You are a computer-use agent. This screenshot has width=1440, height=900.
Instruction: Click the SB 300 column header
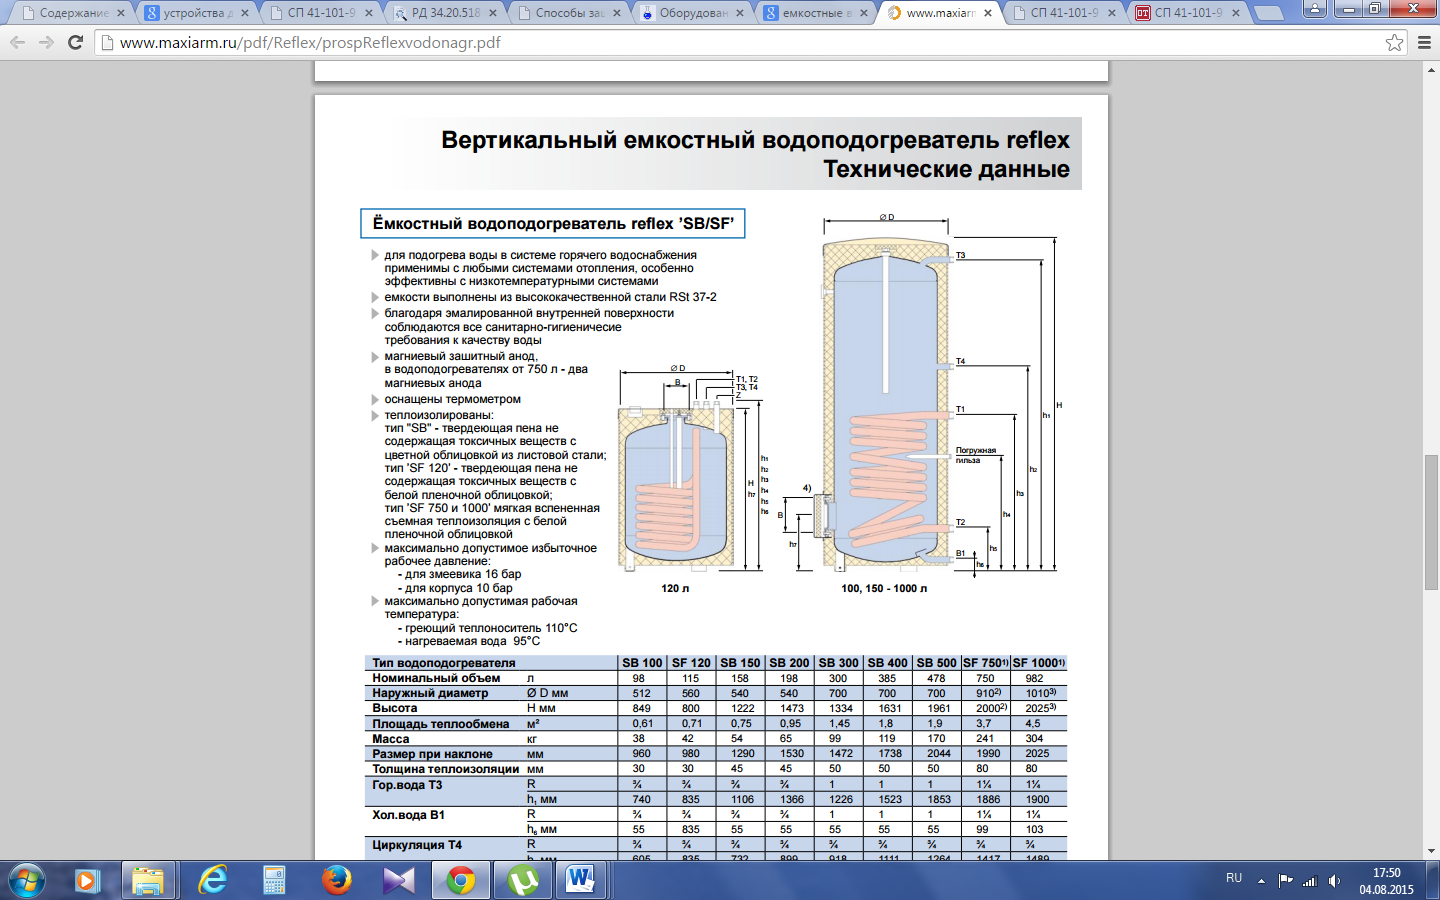point(838,663)
